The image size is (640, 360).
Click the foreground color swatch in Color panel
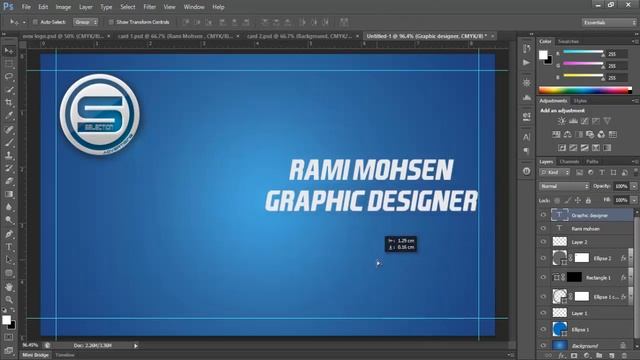[x=543, y=55]
